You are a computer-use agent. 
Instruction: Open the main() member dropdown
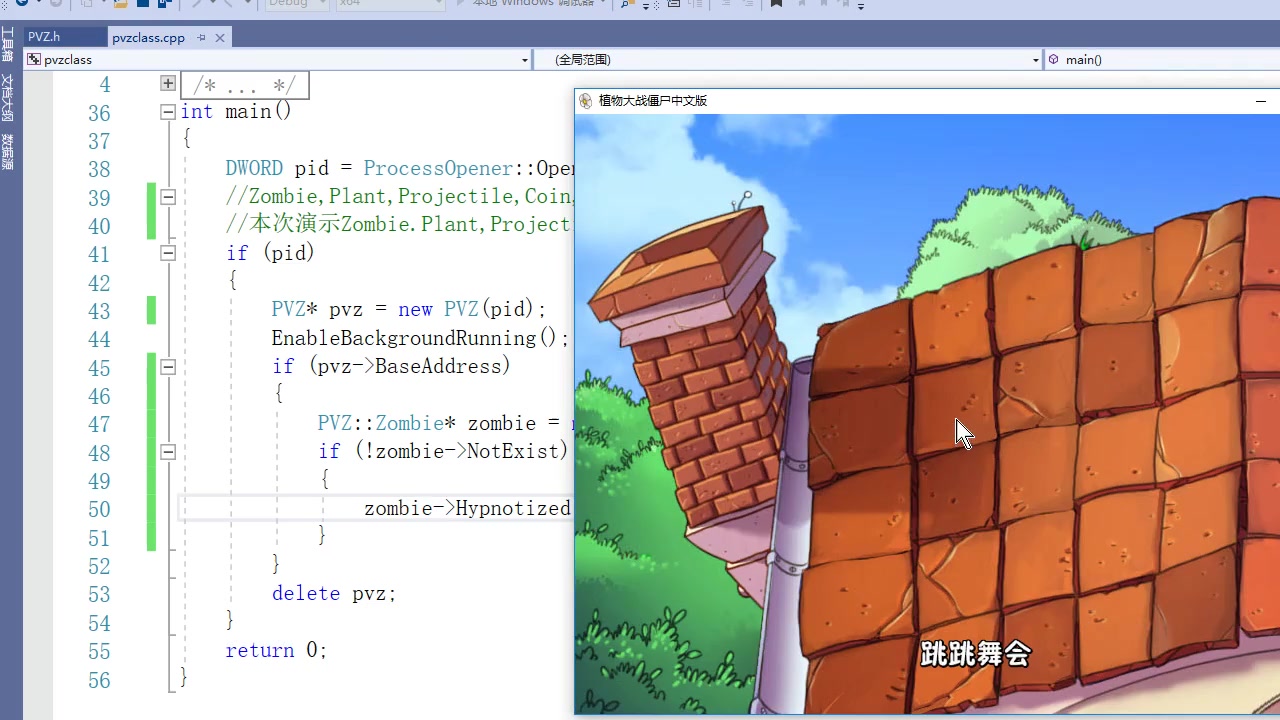(1162, 60)
